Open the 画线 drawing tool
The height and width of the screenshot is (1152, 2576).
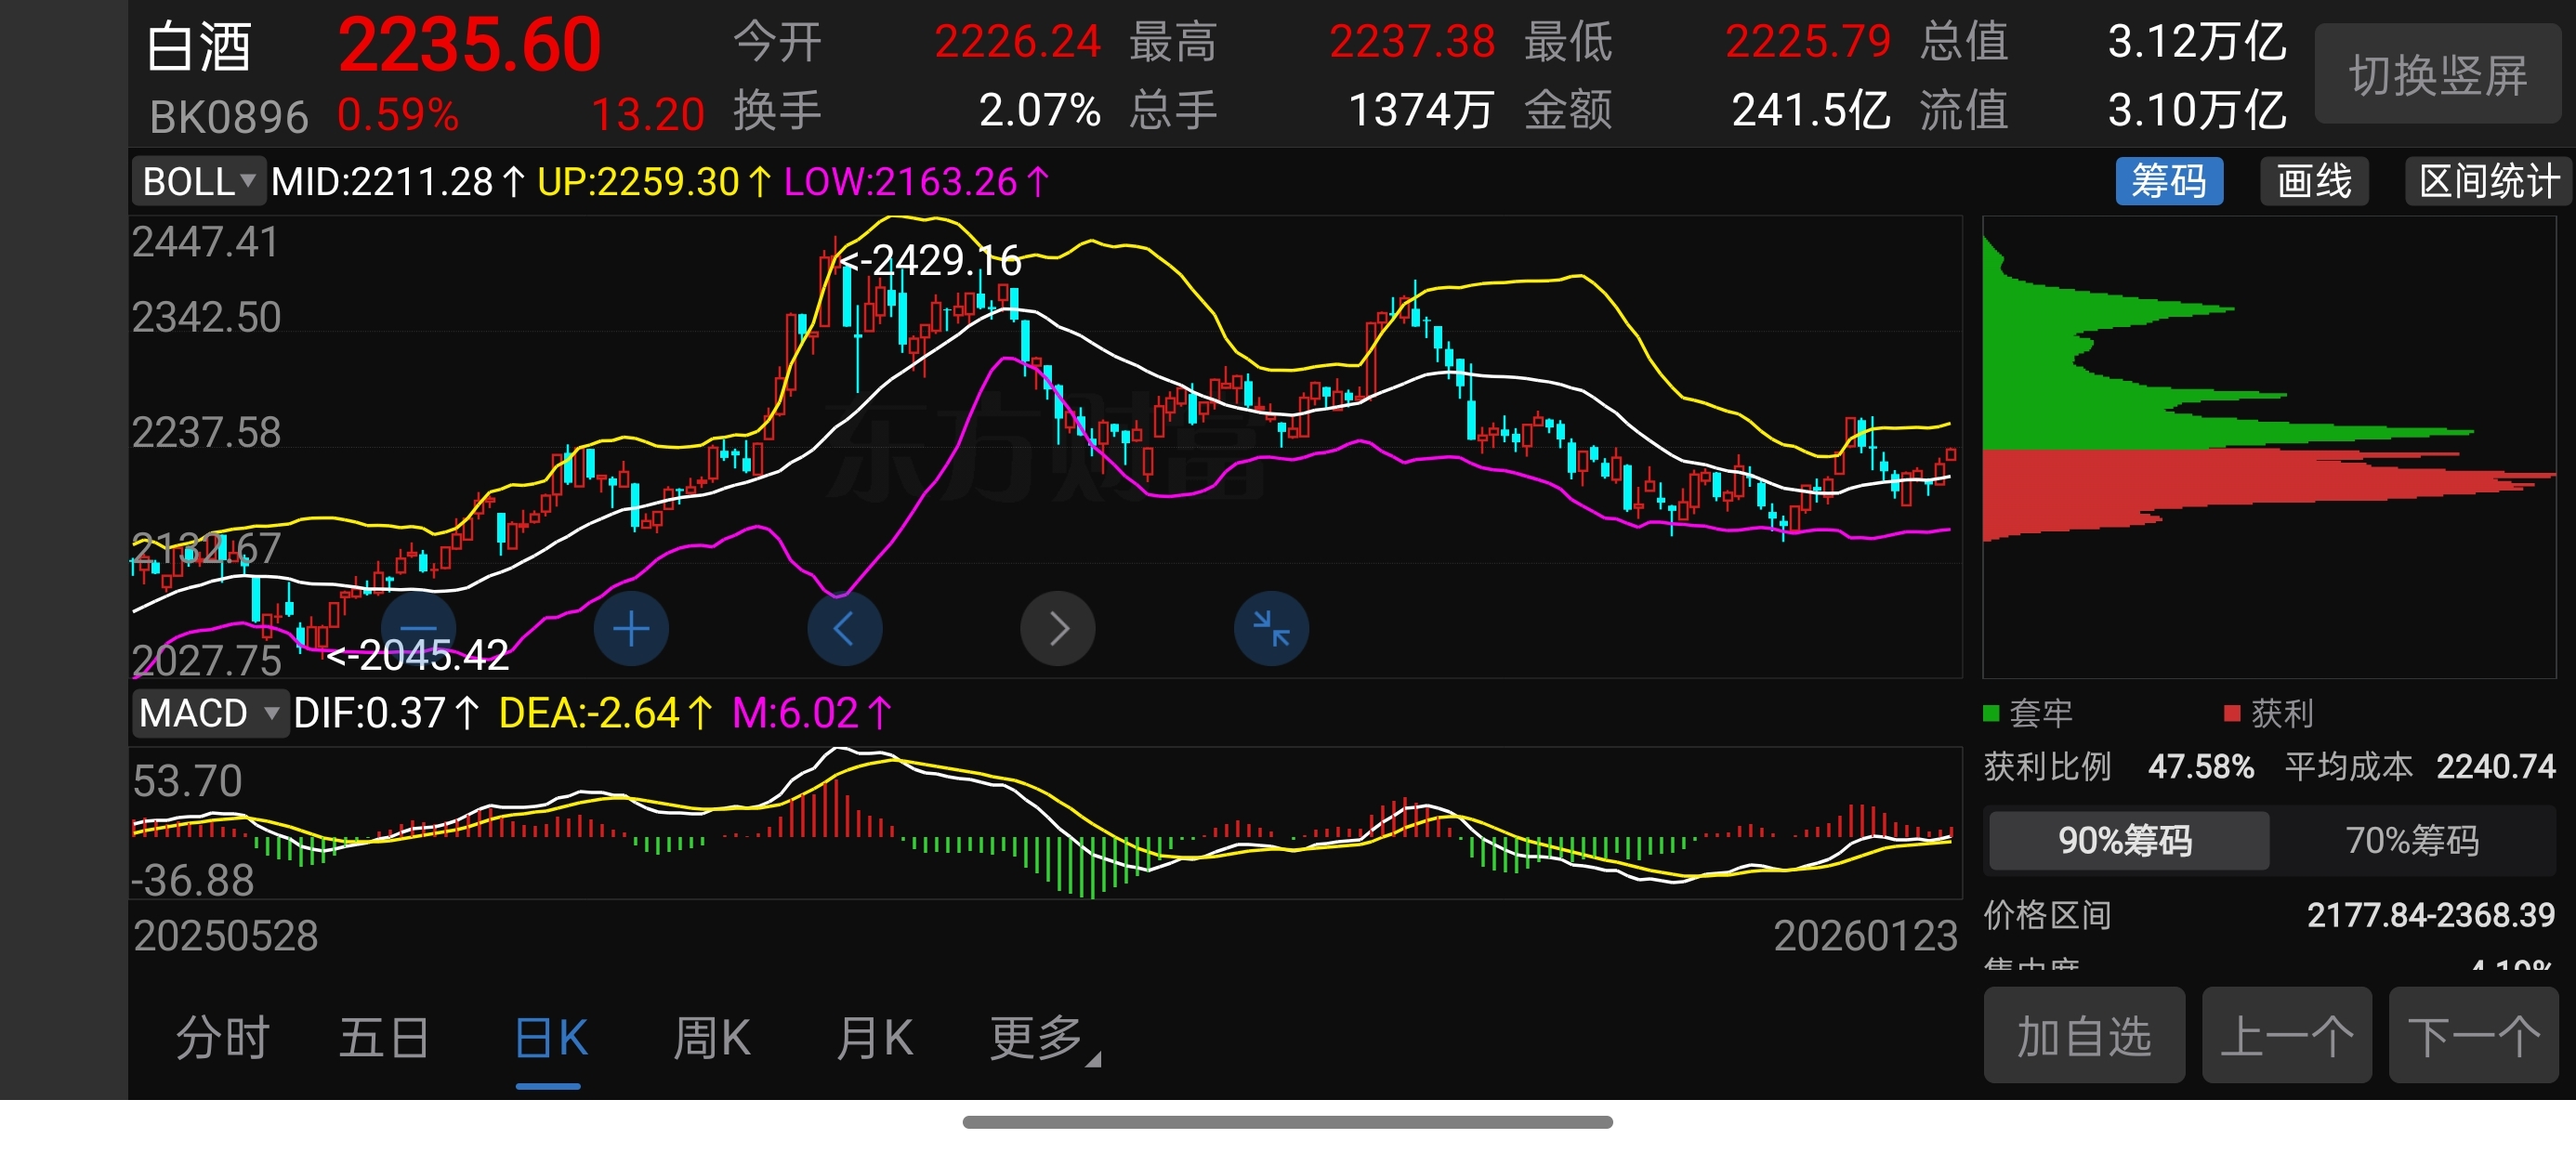[2314, 181]
